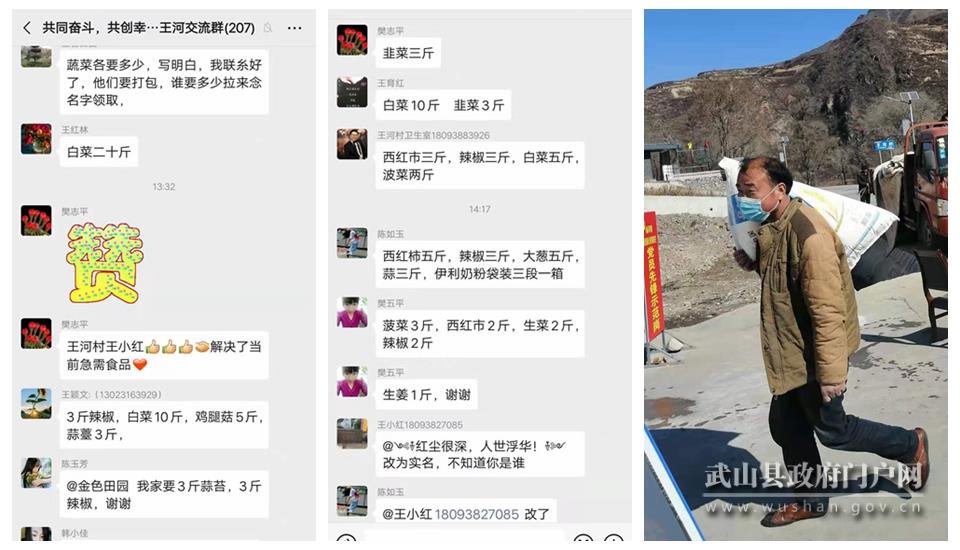Tap 王河村卫生室18093883926 sender name

click(x=433, y=135)
